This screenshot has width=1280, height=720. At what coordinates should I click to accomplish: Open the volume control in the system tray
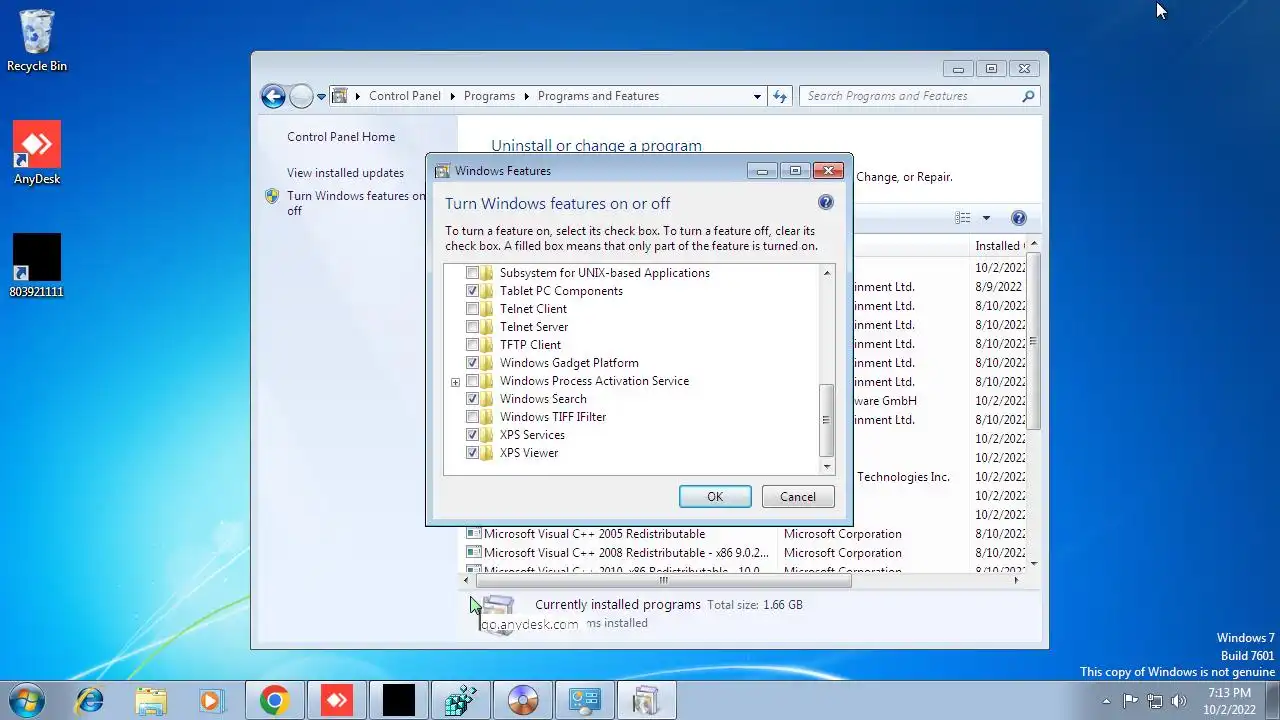point(1179,701)
